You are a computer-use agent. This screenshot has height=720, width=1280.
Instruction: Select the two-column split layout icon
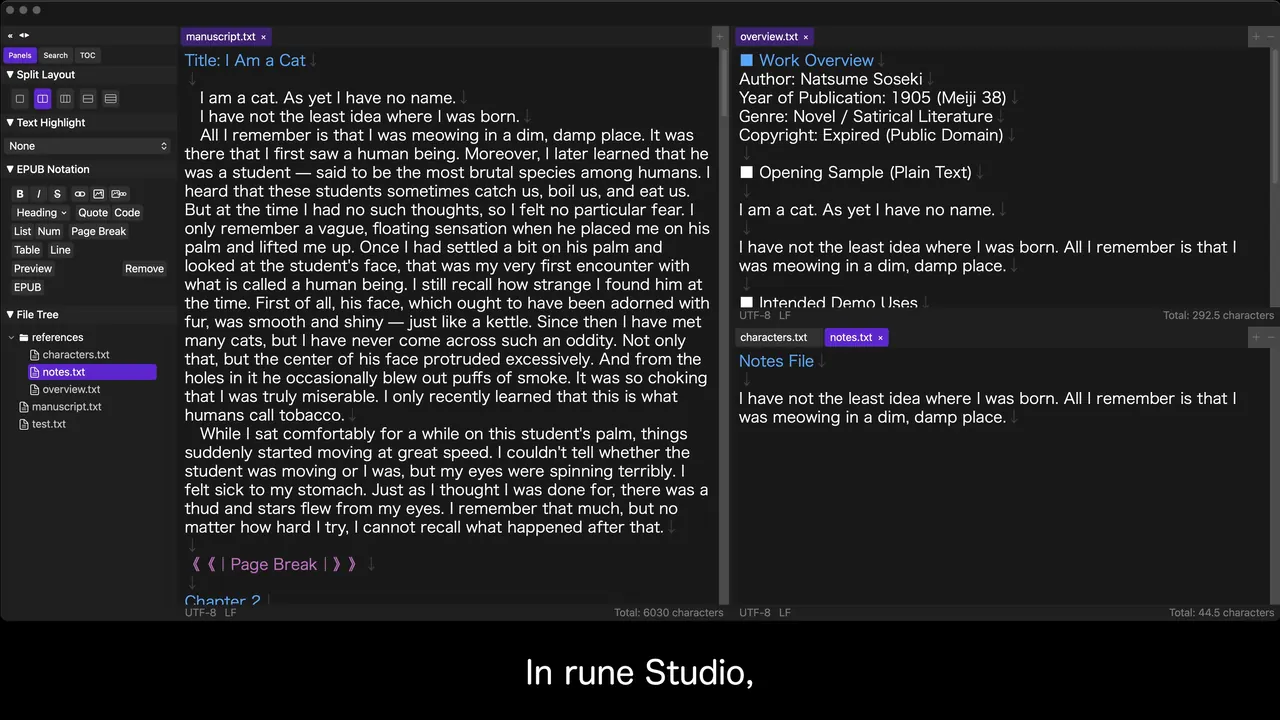click(x=42, y=99)
